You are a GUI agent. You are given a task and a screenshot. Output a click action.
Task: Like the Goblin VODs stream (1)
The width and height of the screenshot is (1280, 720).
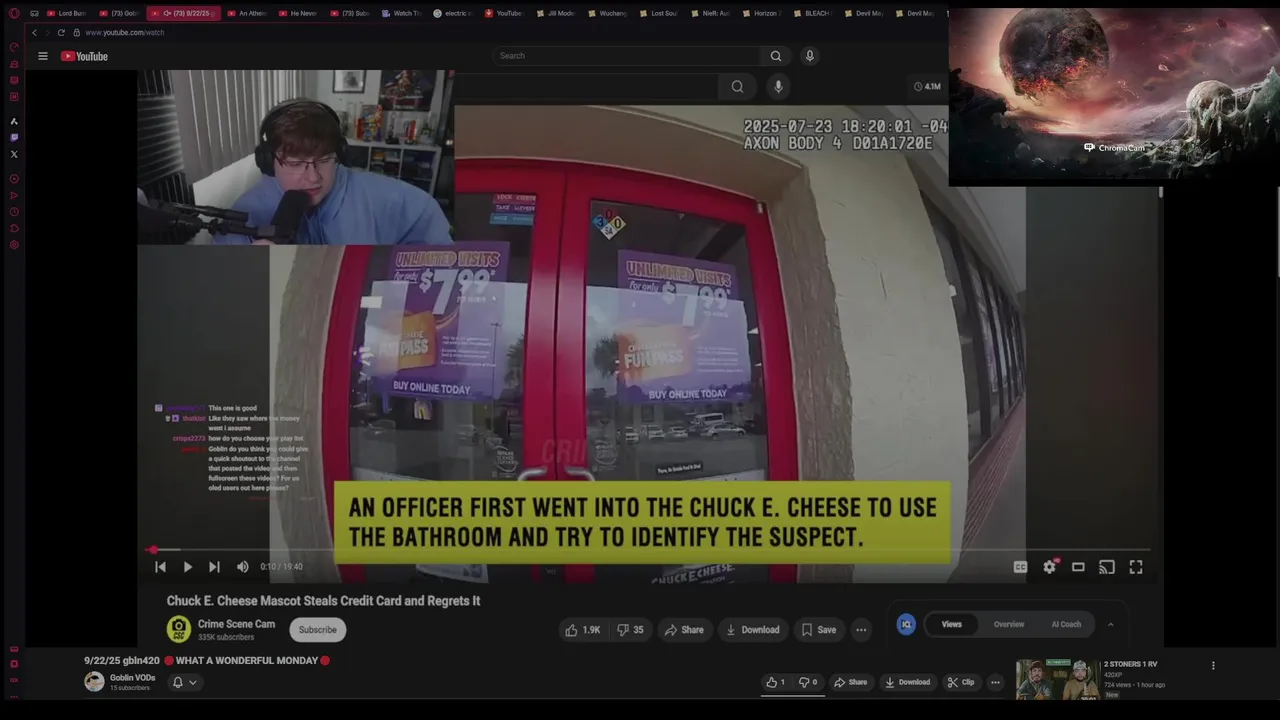point(776,682)
